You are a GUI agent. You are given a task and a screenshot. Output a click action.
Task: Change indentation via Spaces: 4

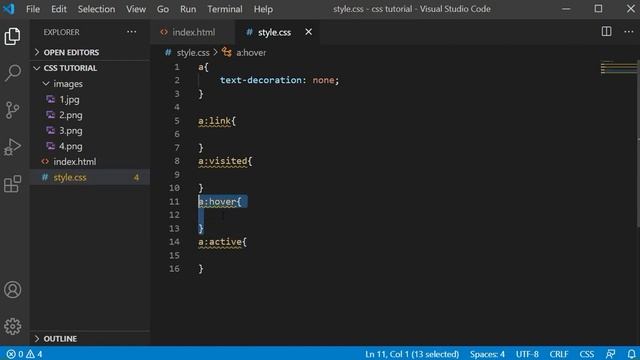click(x=487, y=354)
